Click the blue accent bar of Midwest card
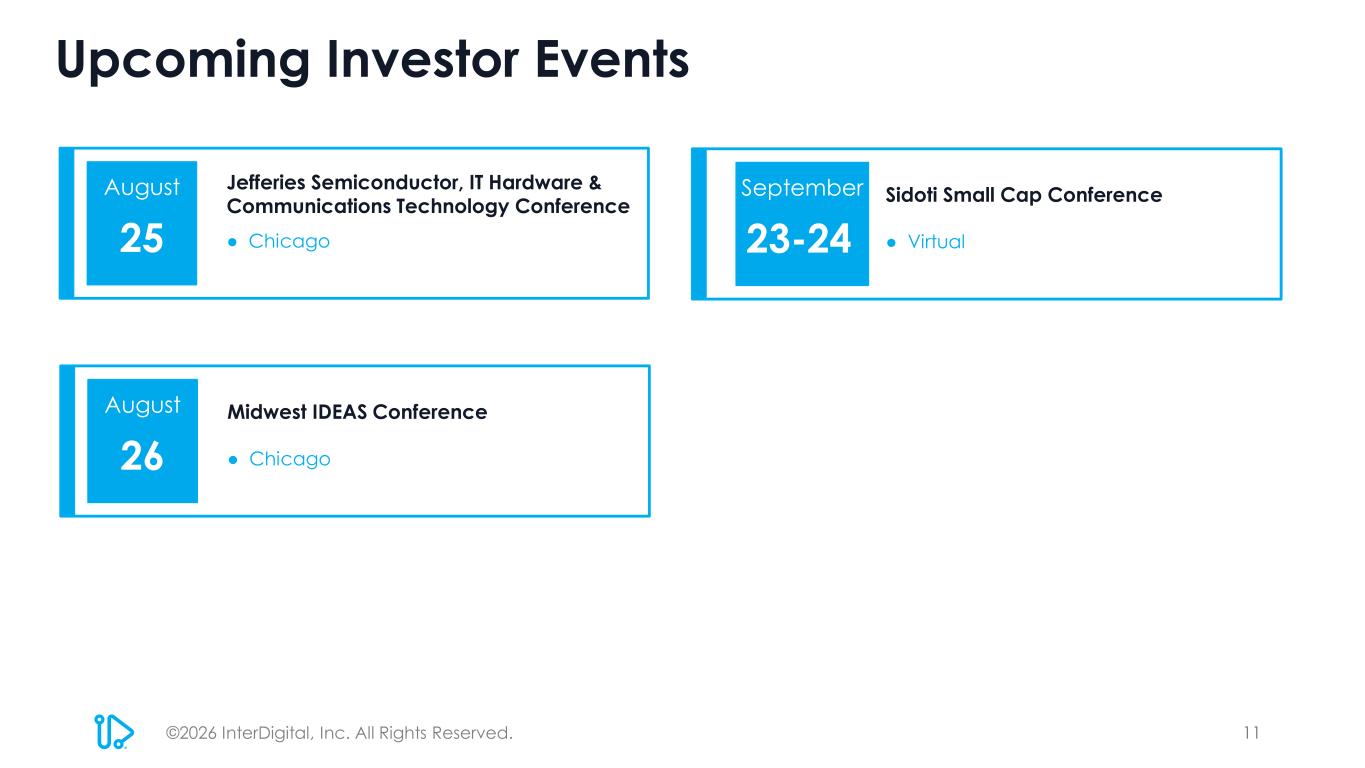 coord(67,440)
